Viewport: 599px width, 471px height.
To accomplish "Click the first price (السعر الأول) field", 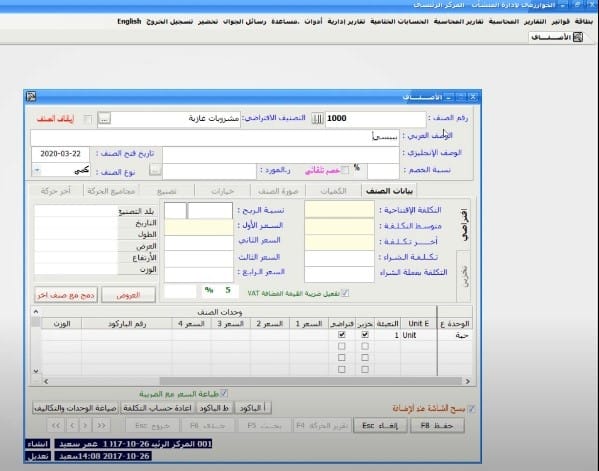I will 198,227.
